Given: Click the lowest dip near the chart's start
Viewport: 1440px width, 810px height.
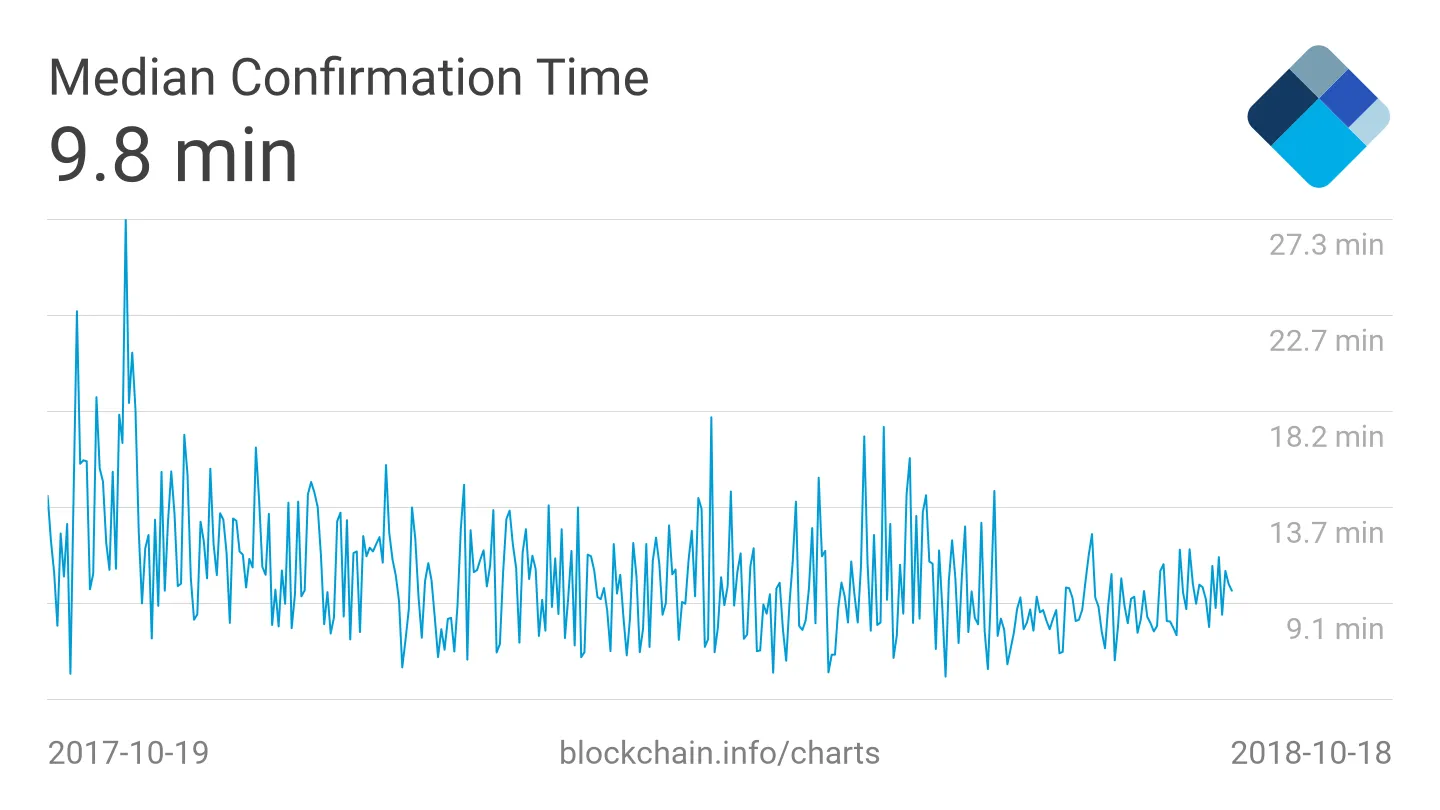Looking at the screenshot, I should pos(70,673).
